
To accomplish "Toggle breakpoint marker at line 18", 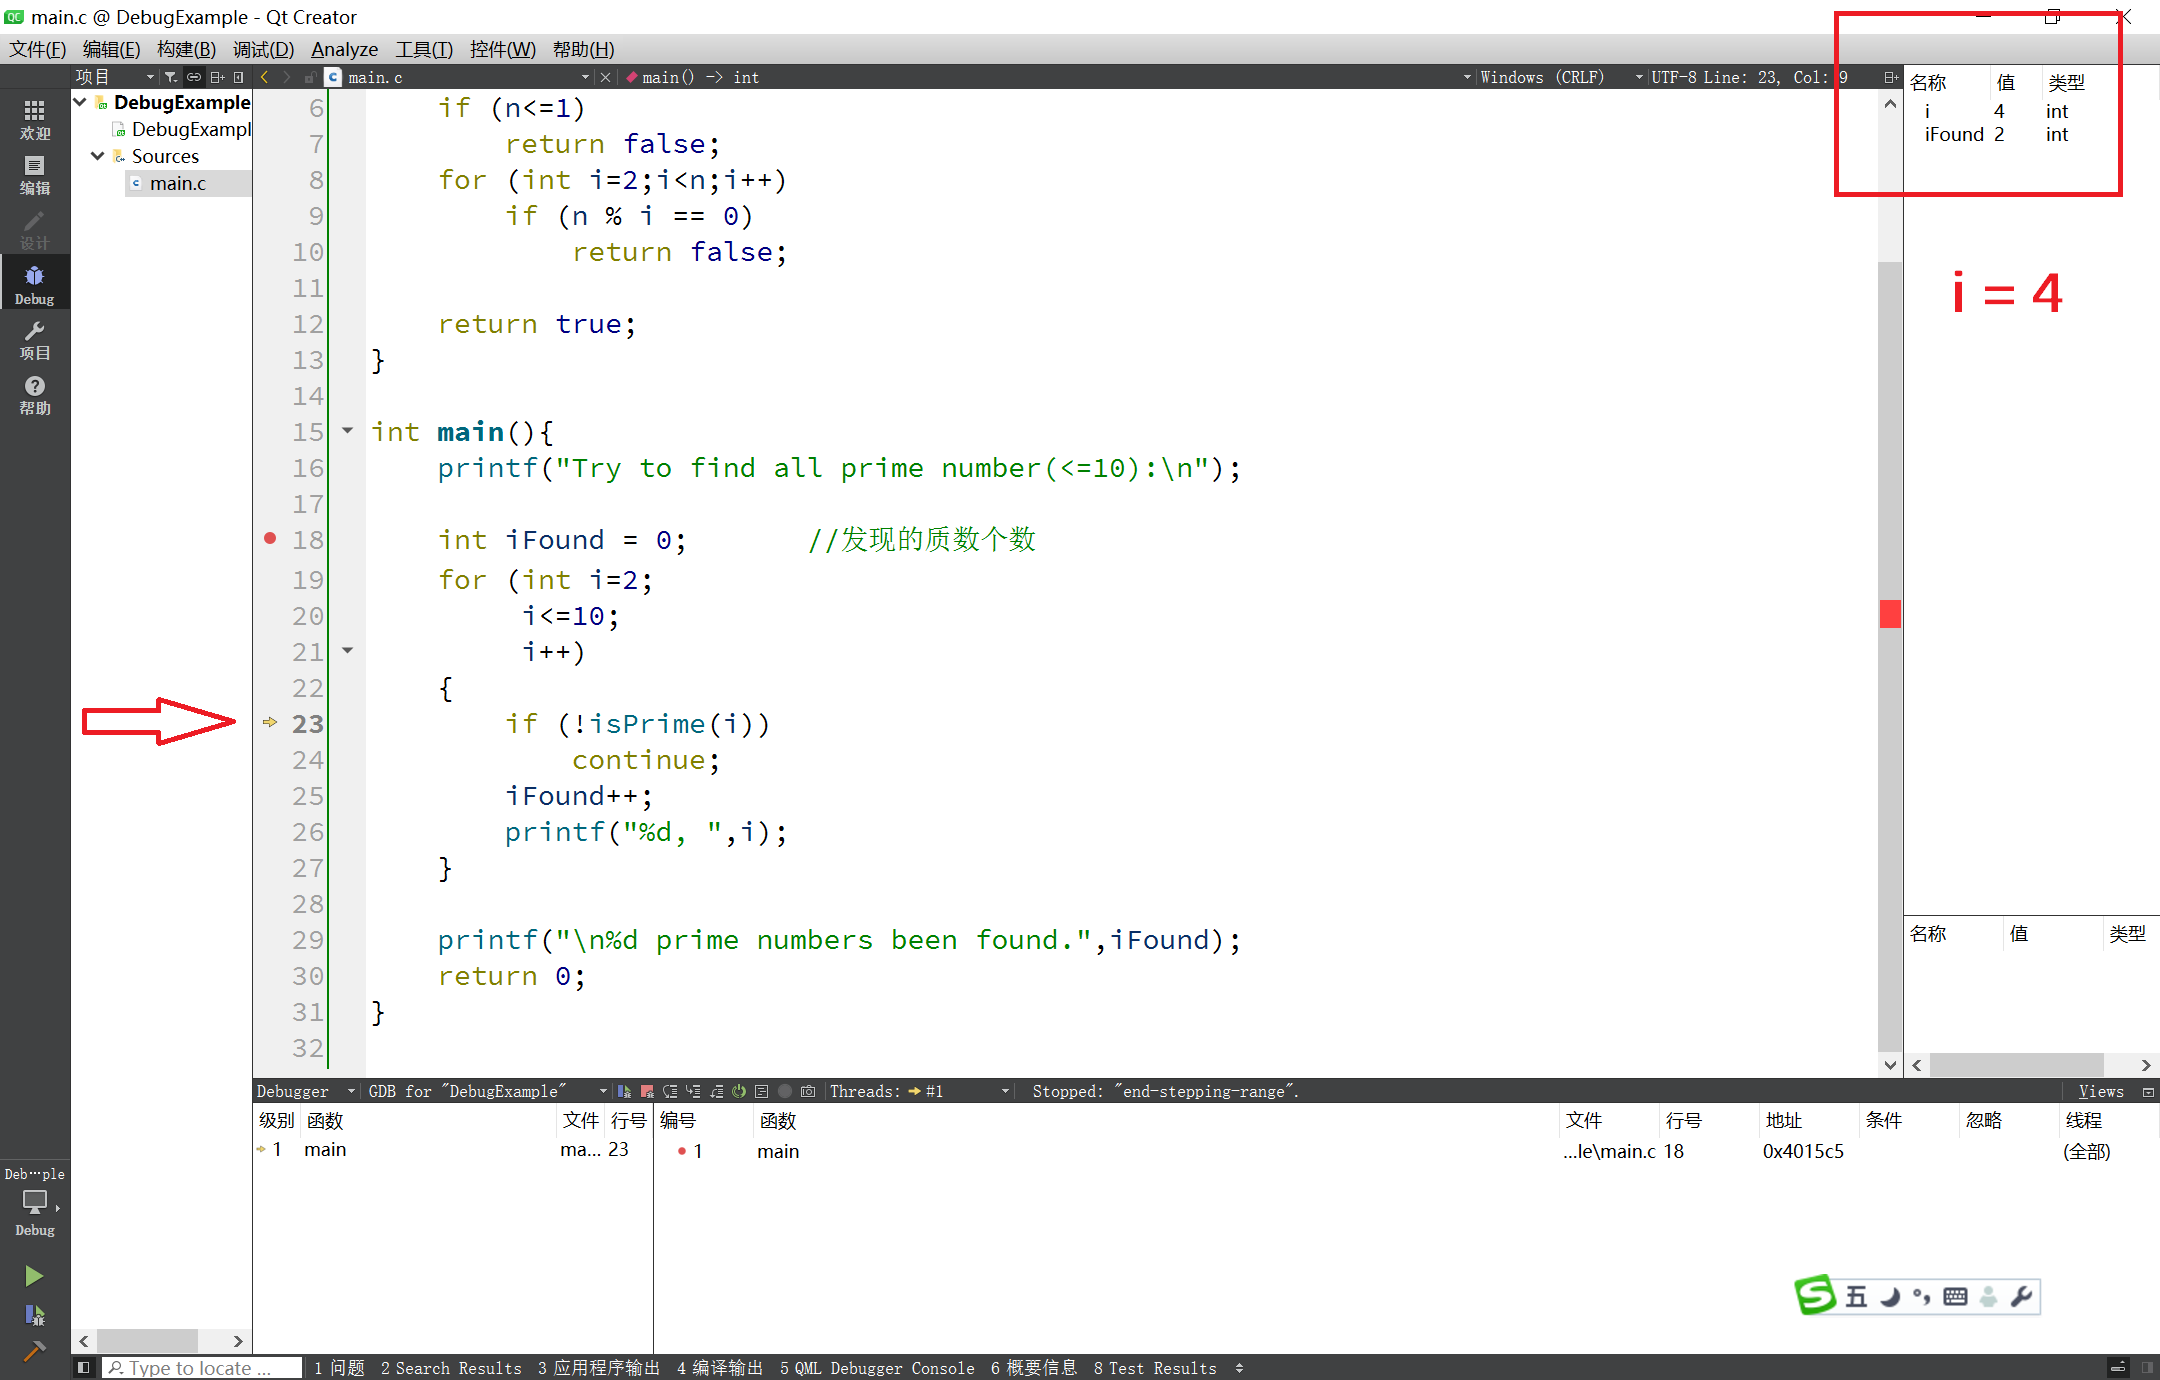I will pyautogui.click(x=270, y=538).
